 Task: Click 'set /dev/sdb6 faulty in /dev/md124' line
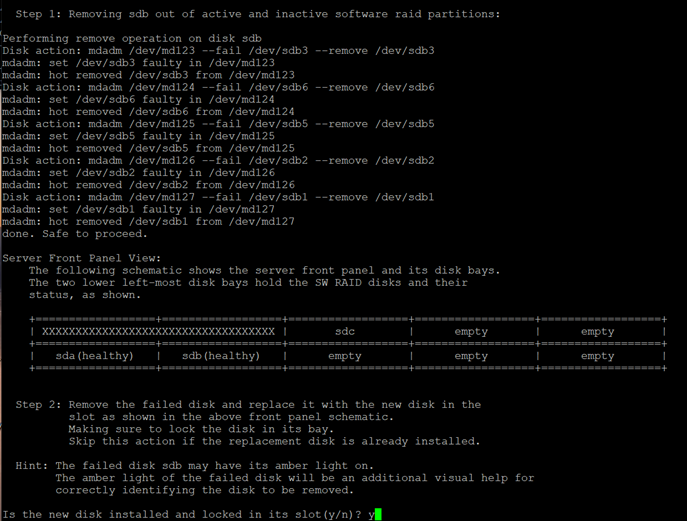pos(138,99)
